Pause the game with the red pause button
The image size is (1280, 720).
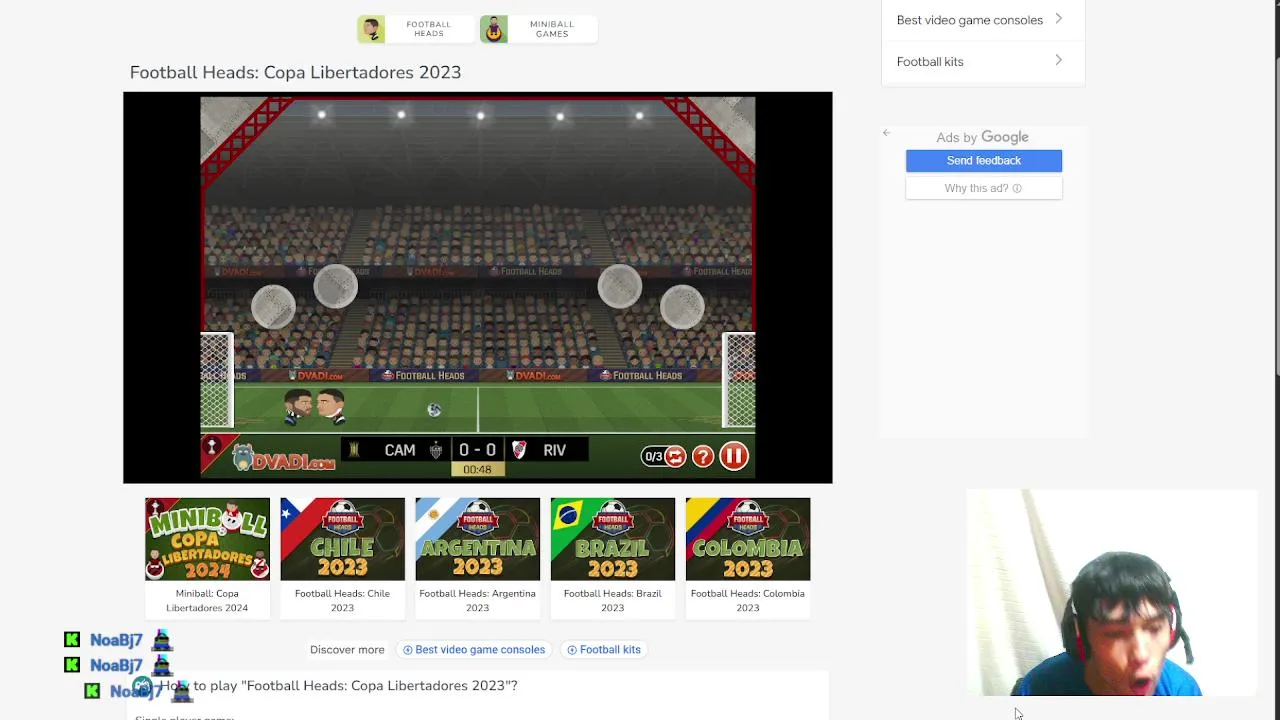click(734, 456)
